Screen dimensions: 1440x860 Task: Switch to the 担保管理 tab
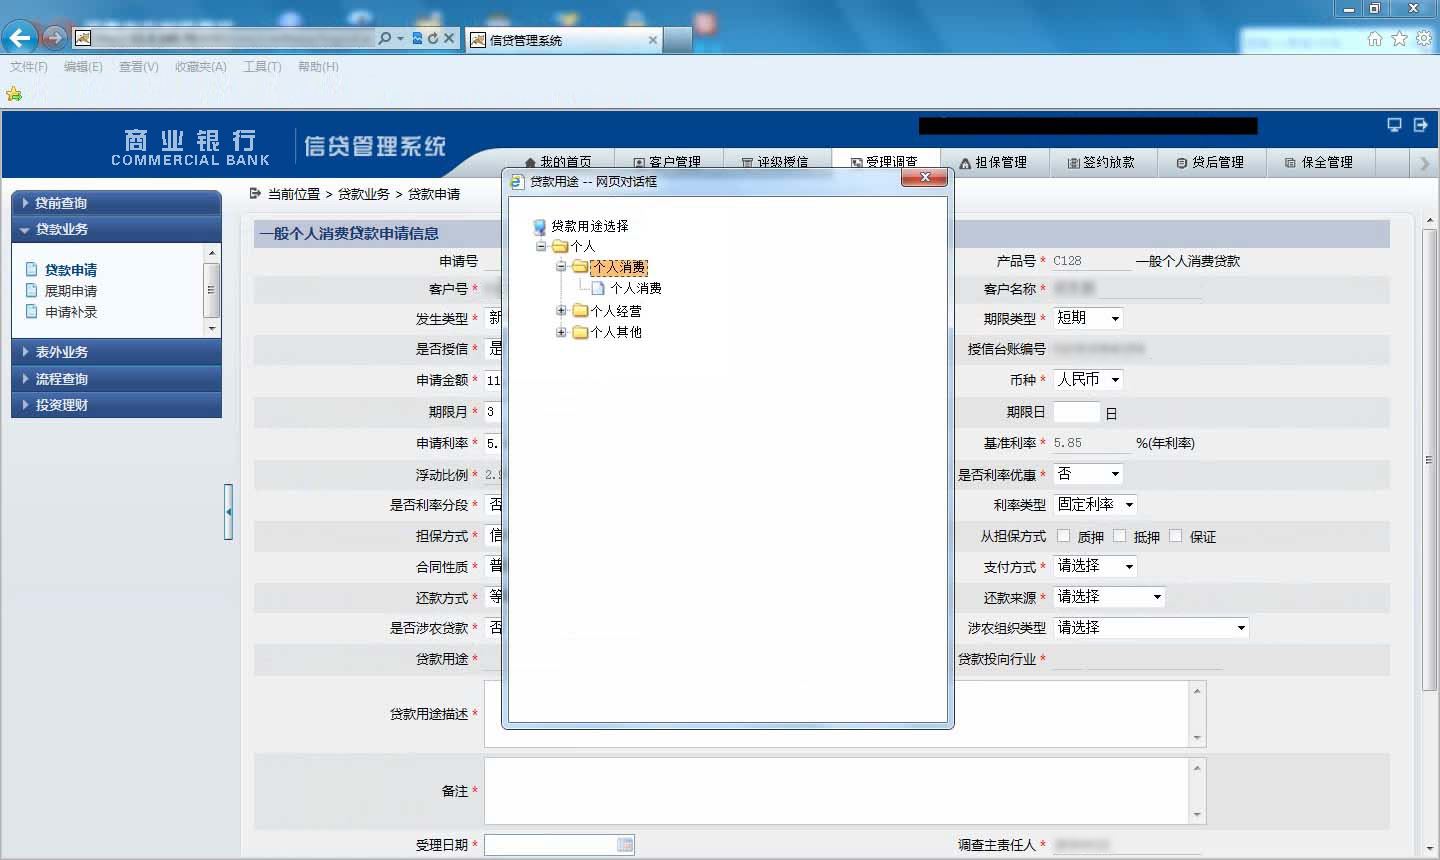[x=993, y=162]
